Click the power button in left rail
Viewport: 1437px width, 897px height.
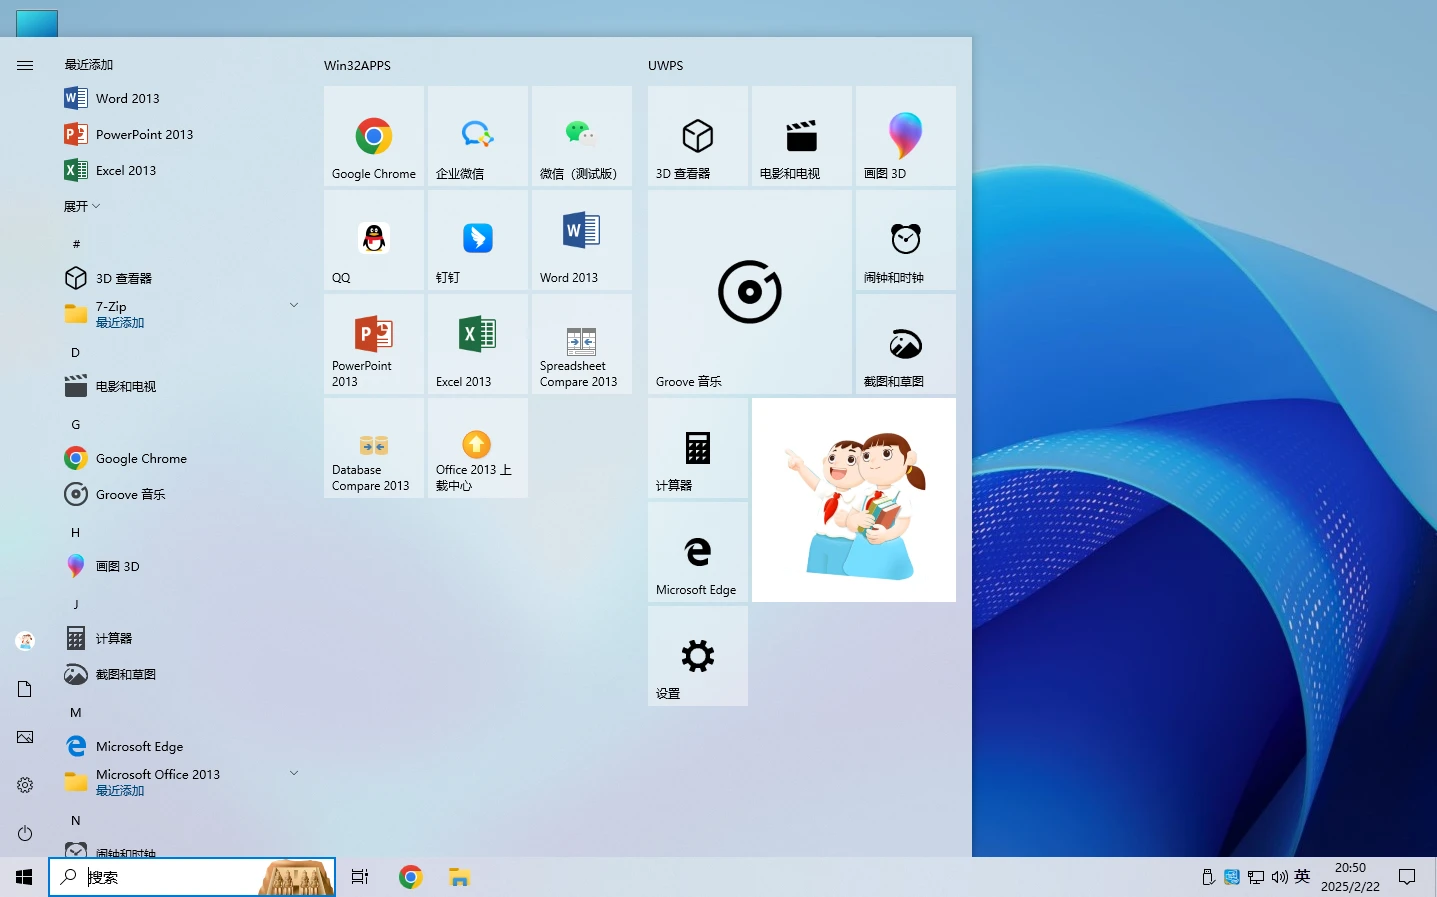click(25, 833)
